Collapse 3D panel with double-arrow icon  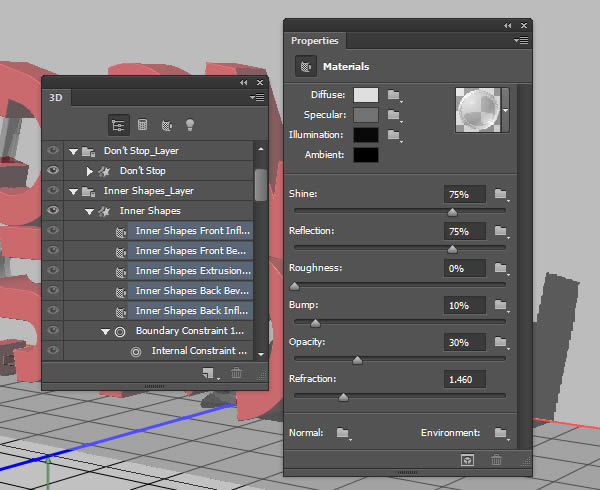click(x=243, y=82)
